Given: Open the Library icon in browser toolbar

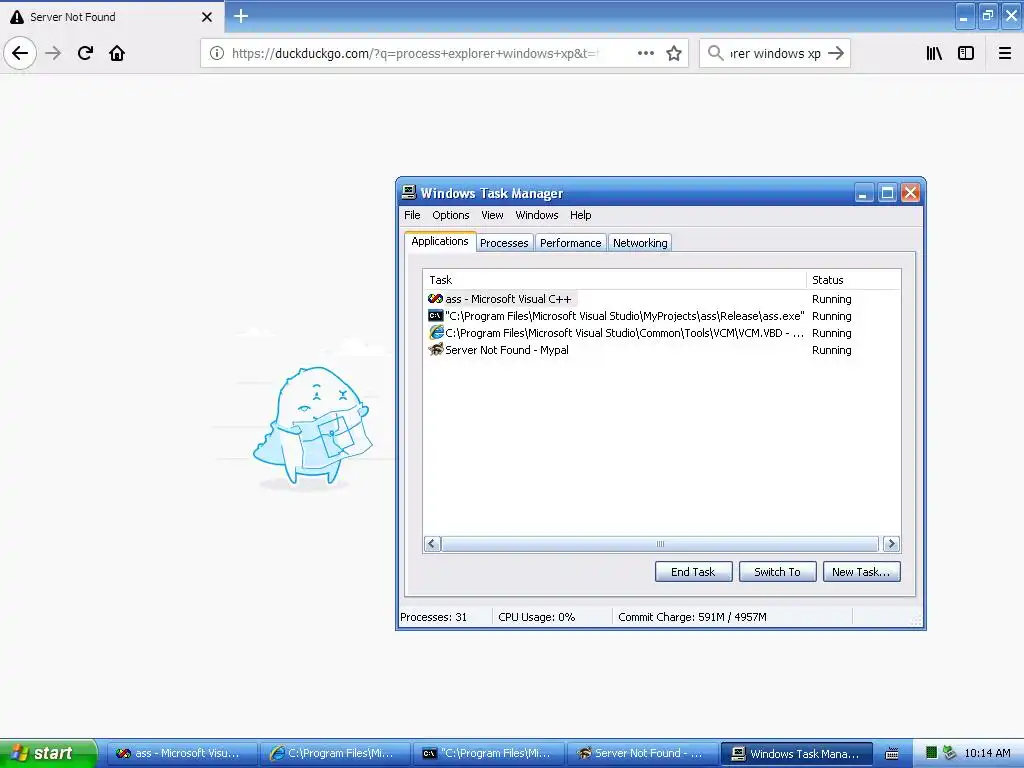Looking at the screenshot, I should tap(934, 53).
